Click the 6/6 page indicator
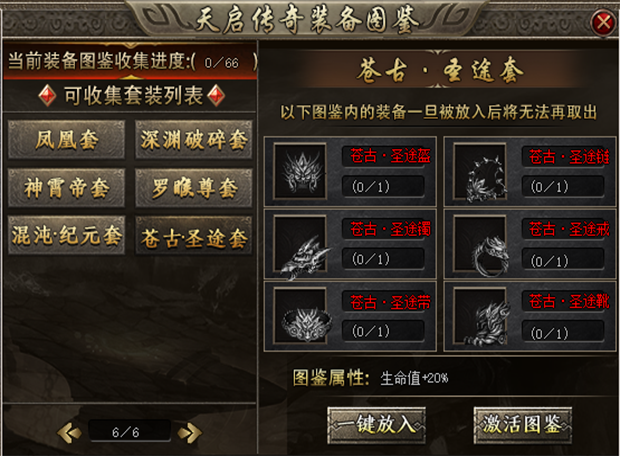620x456 pixels. [126, 432]
